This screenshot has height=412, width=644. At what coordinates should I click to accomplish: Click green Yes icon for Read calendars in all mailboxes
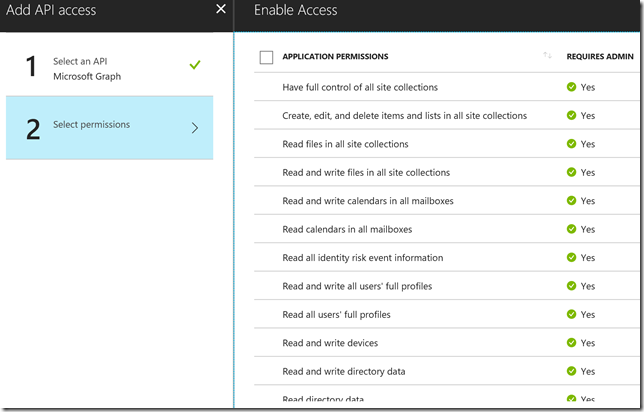[x=571, y=229]
